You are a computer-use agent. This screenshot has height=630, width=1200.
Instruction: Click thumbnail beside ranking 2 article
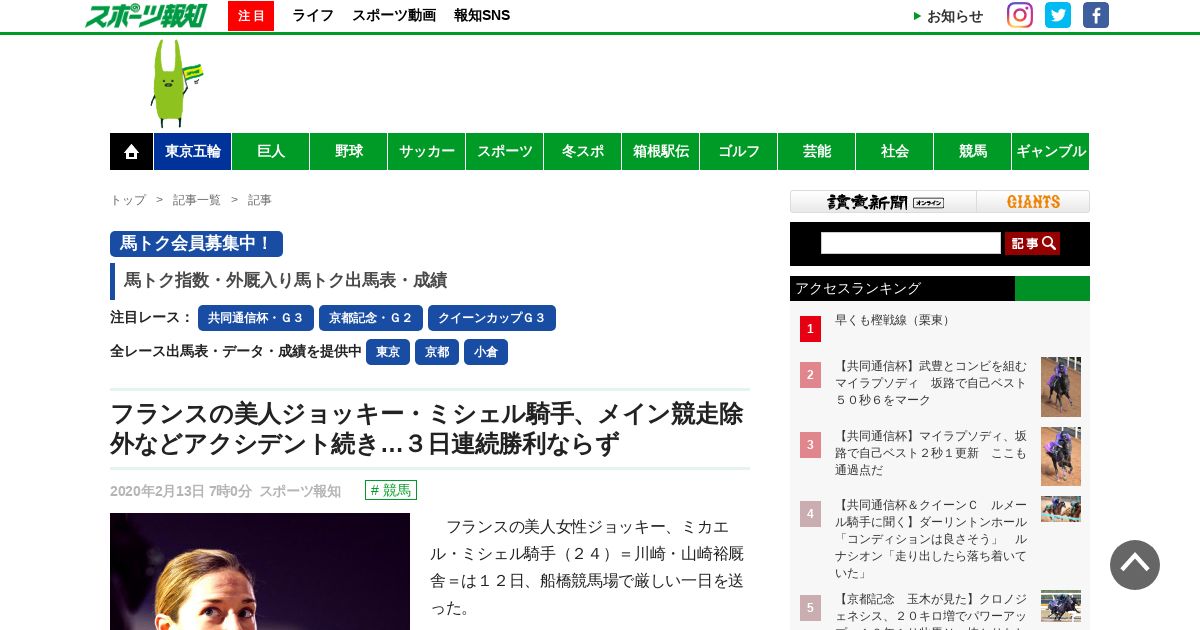click(1061, 387)
